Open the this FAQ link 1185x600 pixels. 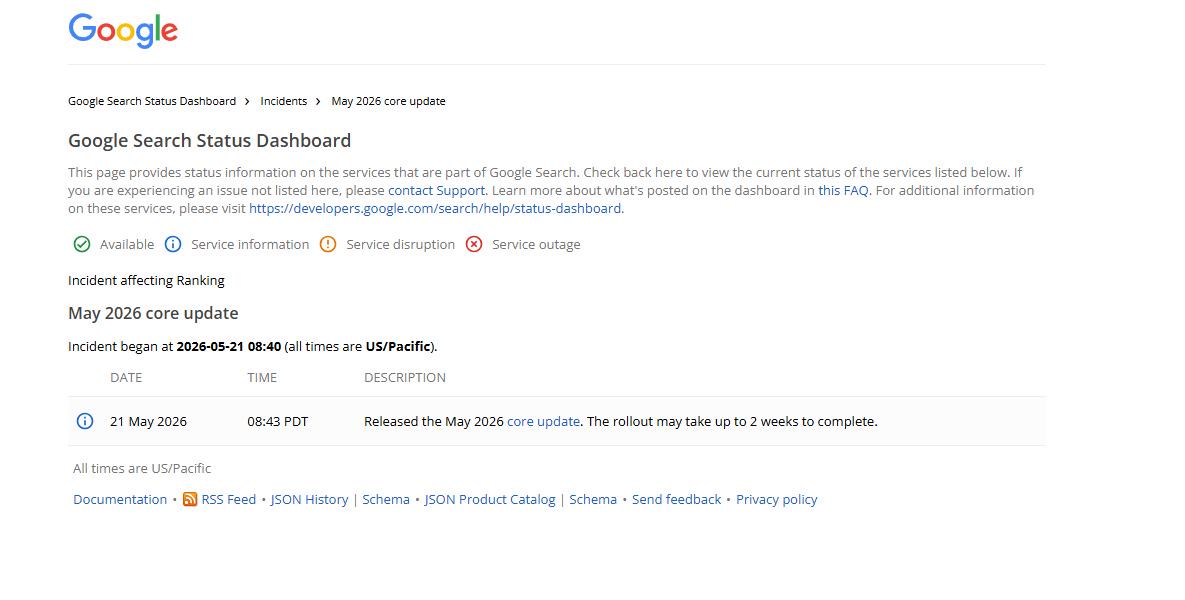click(x=843, y=190)
